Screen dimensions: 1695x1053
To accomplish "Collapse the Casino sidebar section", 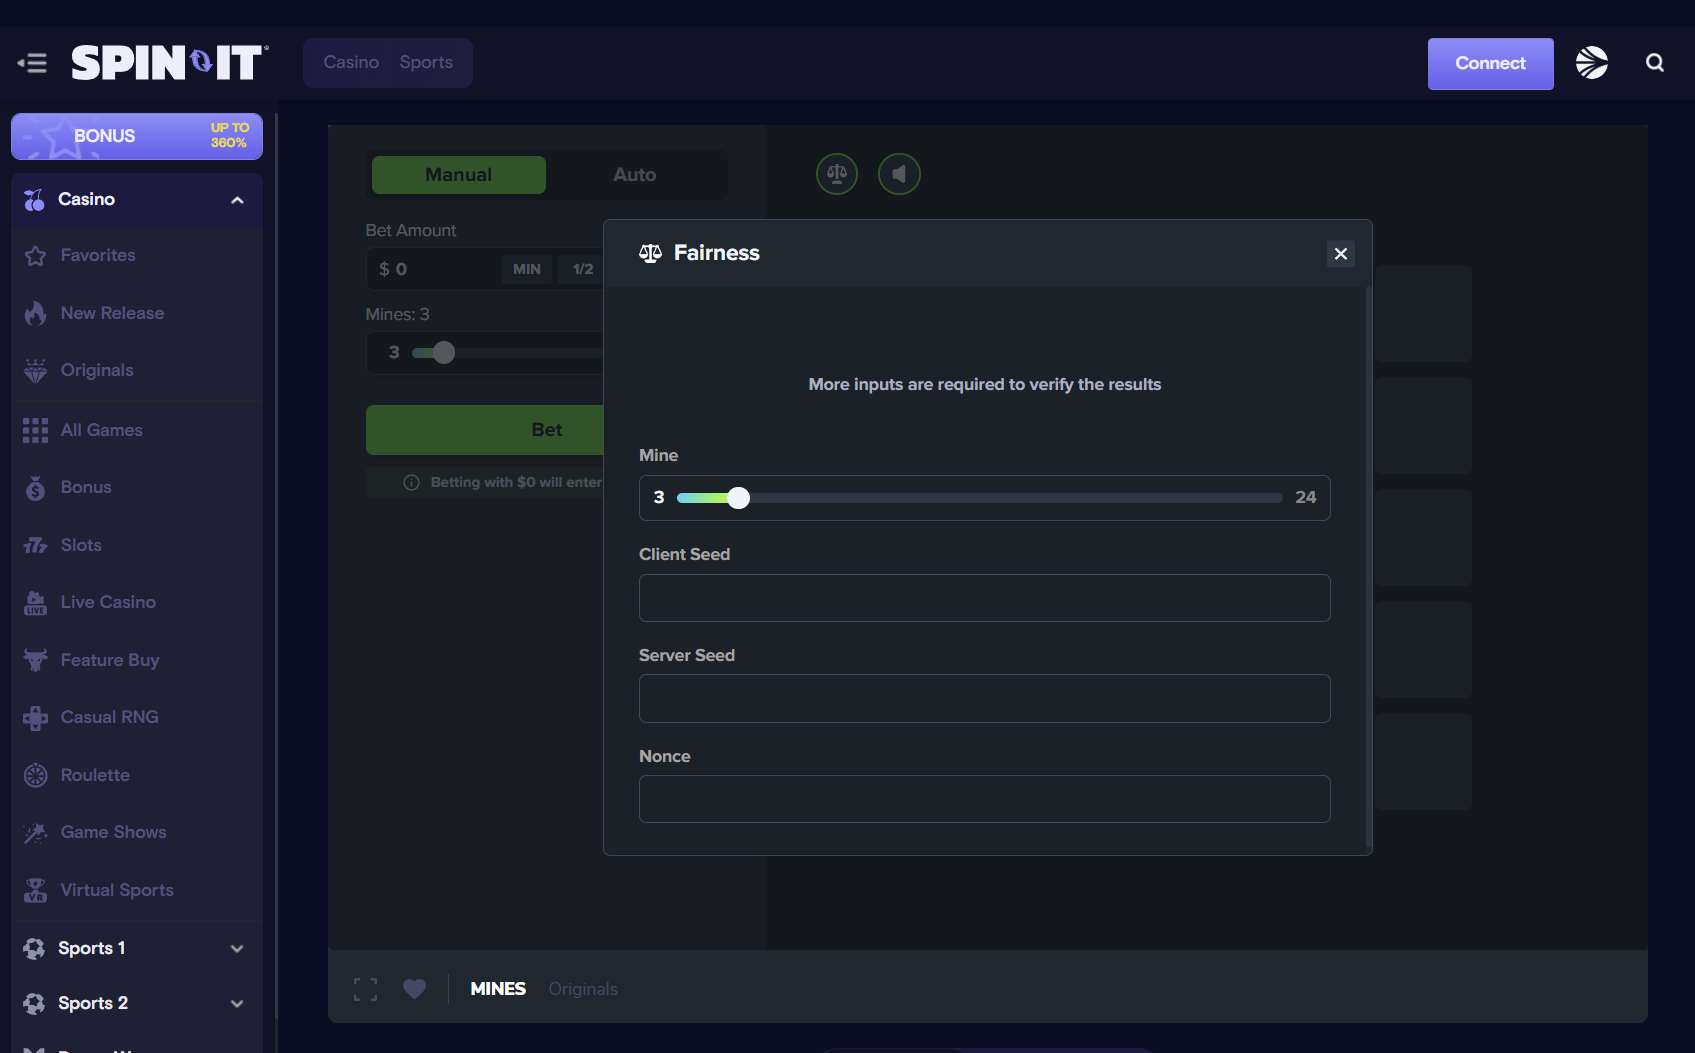I will [x=237, y=200].
